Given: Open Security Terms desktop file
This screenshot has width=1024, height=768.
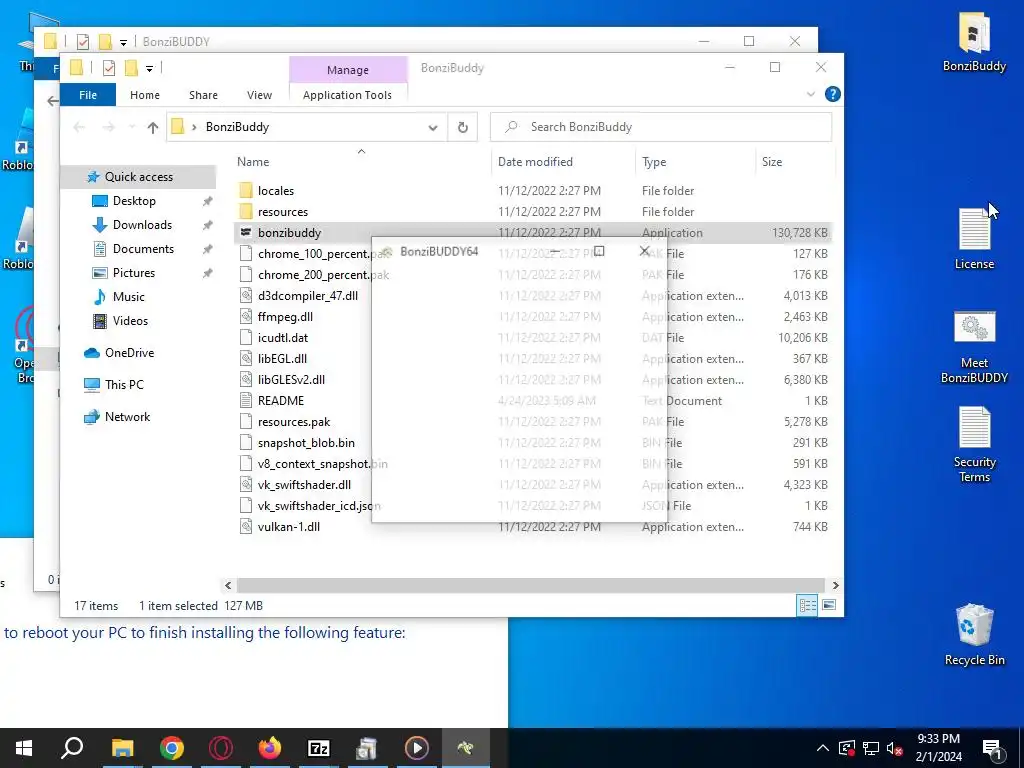Looking at the screenshot, I should (x=974, y=444).
